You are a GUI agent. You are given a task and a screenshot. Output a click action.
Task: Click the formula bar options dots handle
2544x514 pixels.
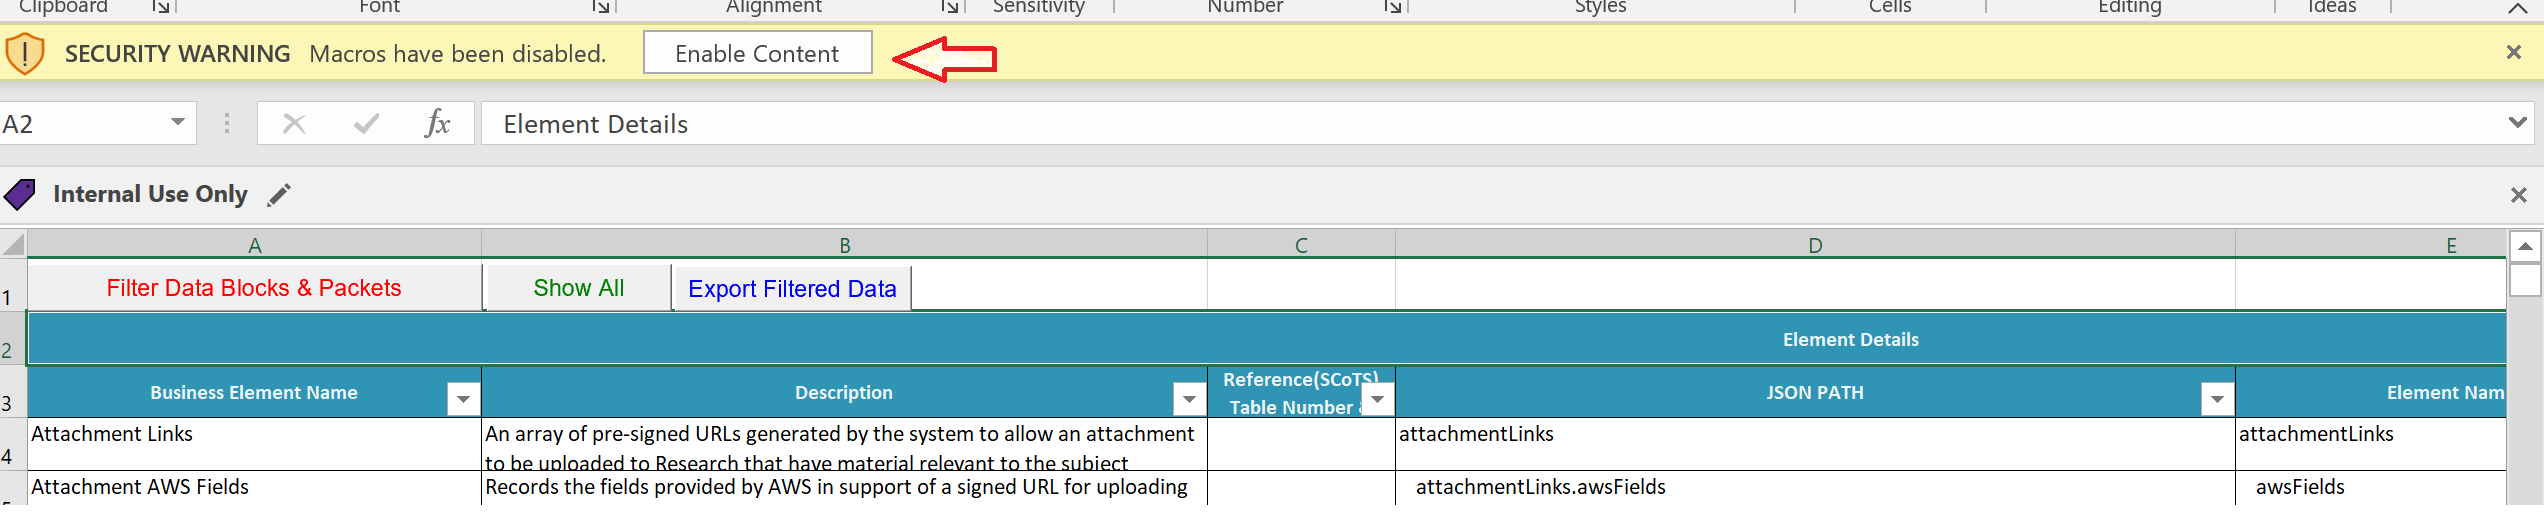tap(227, 123)
